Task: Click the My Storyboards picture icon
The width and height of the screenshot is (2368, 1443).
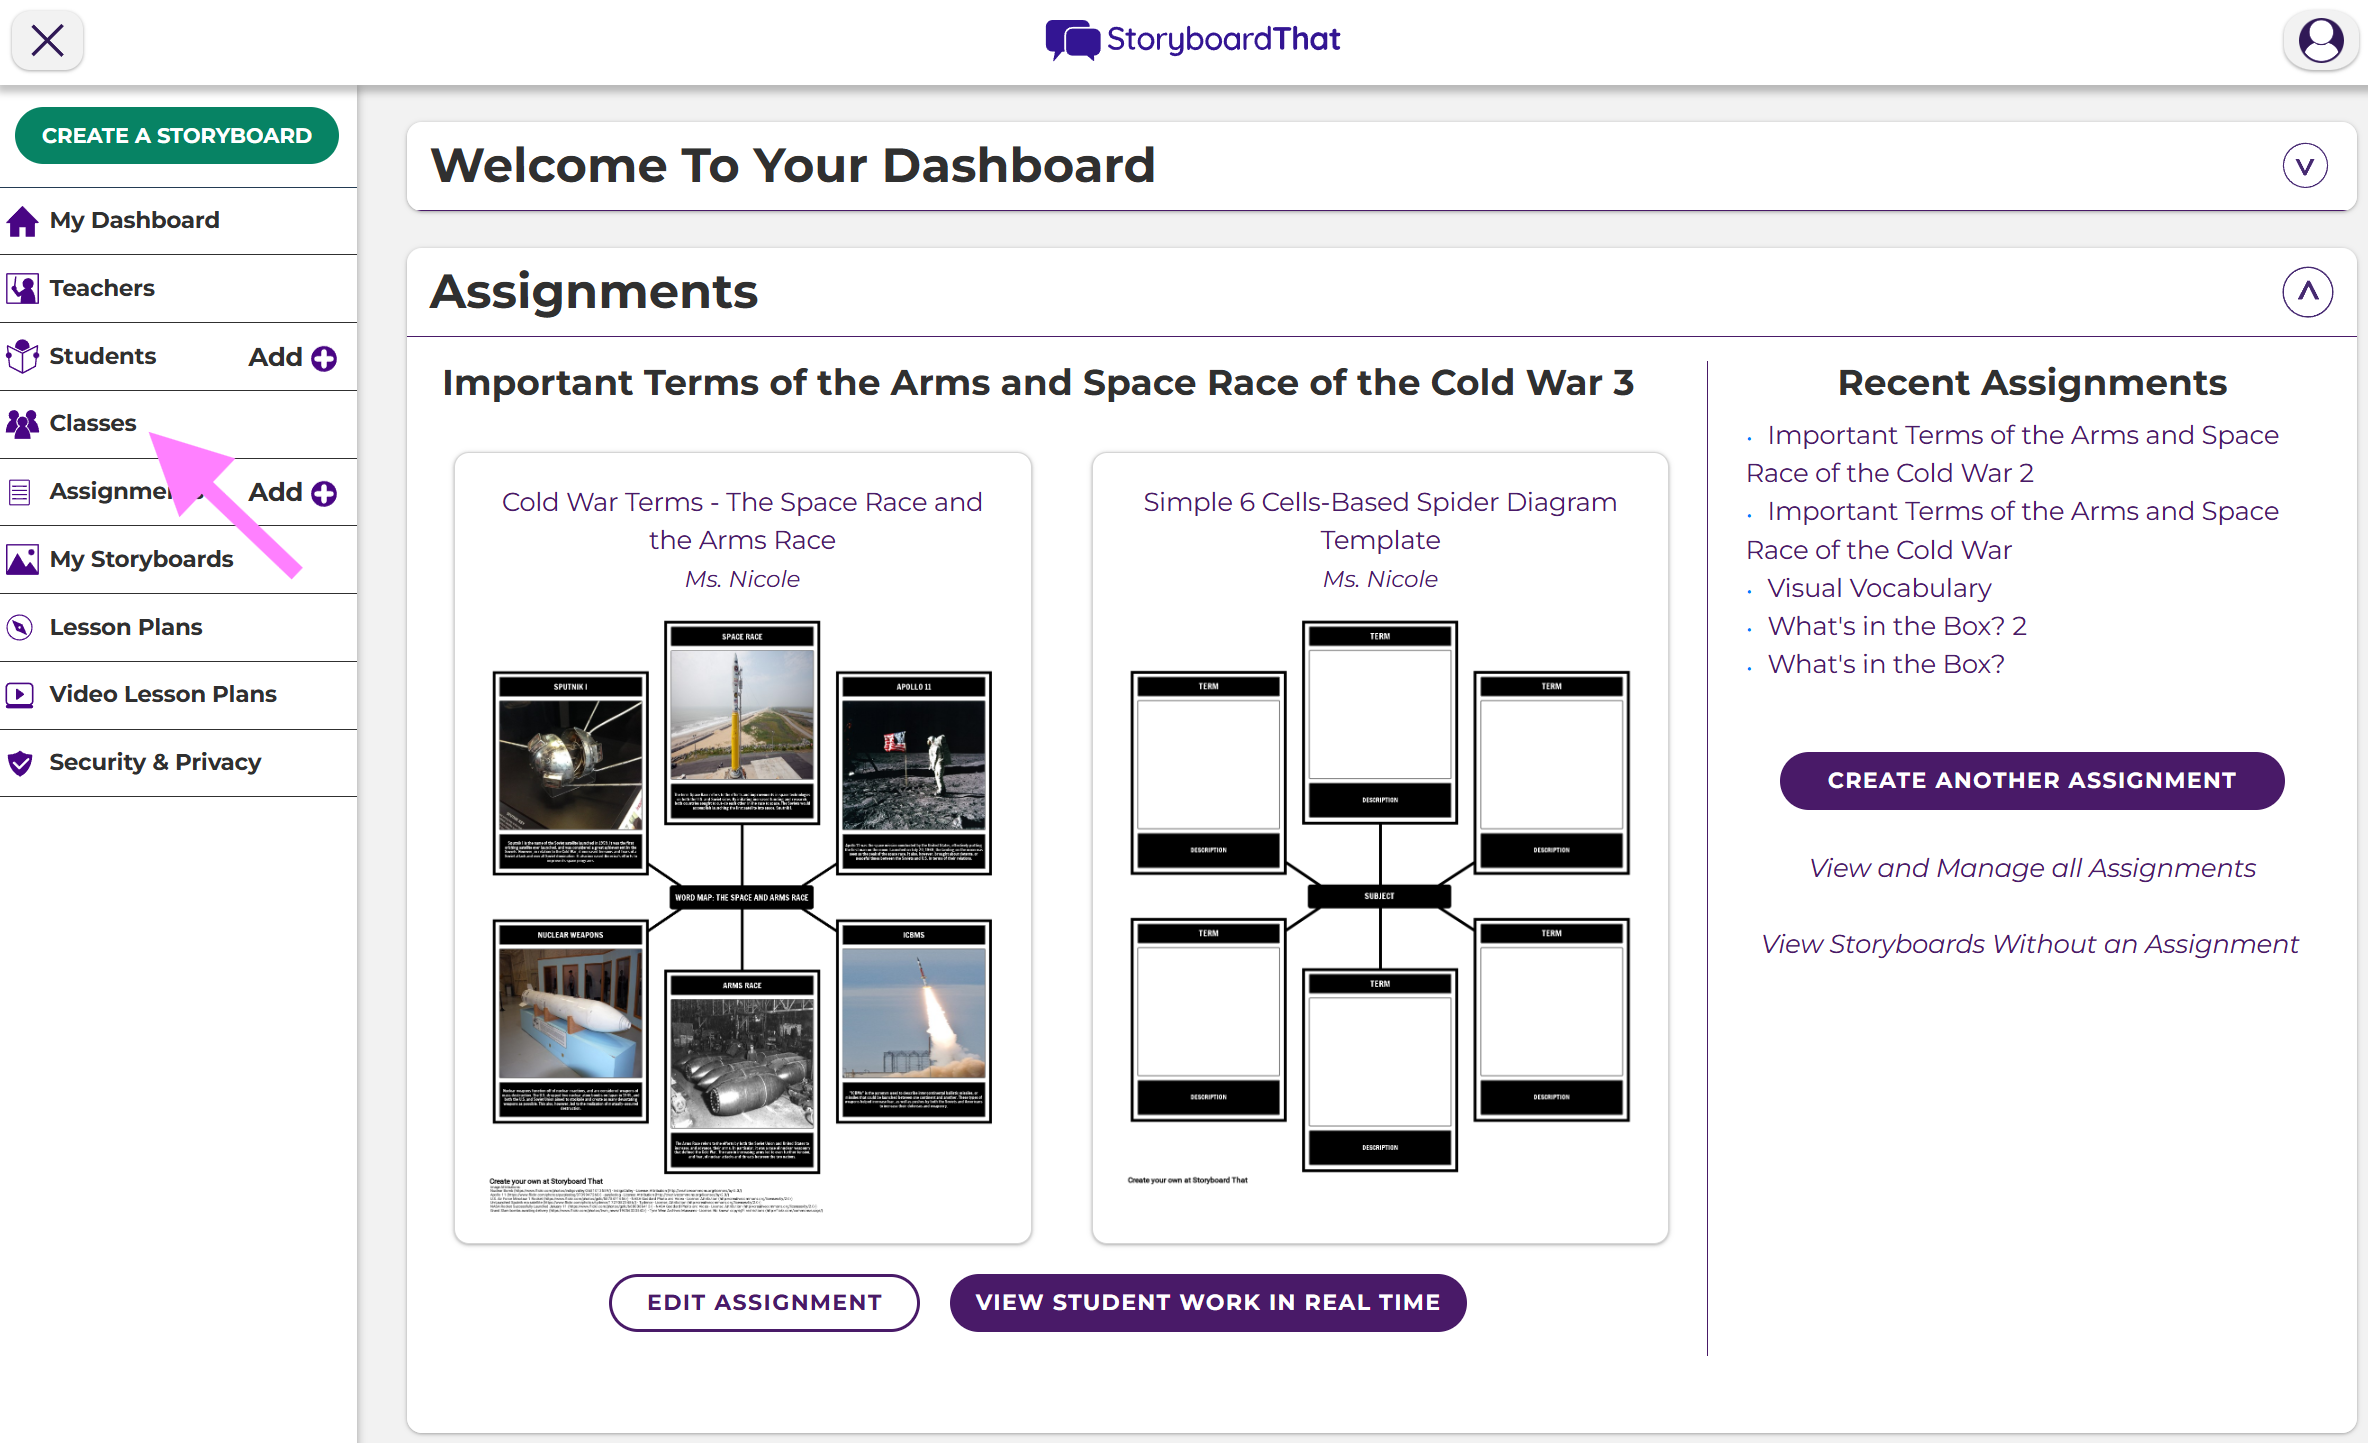Action: coord(22,560)
